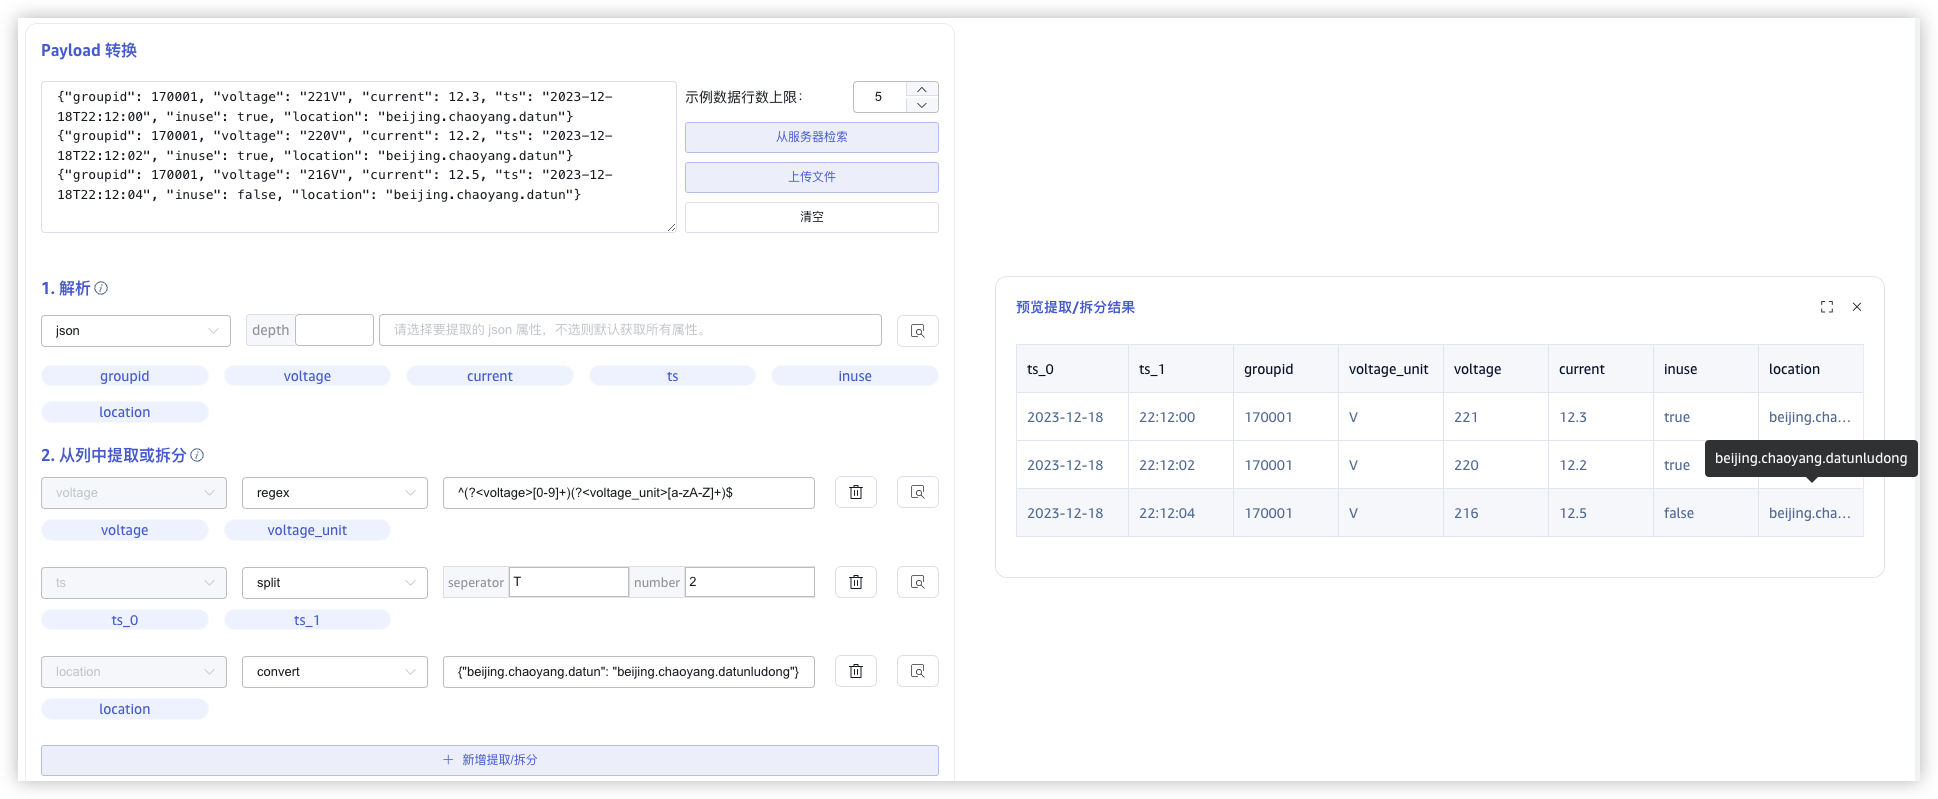Preview the ts split result
This screenshot has width=1938, height=799.
[917, 582]
